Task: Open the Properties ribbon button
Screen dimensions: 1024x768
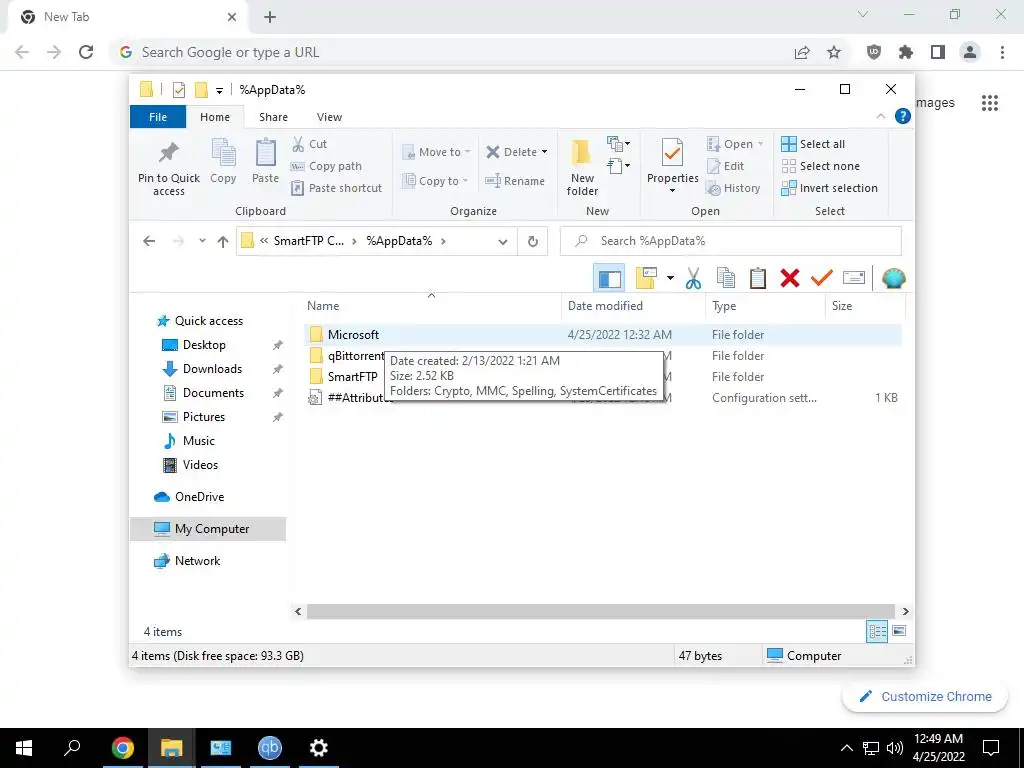Action: pyautogui.click(x=673, y=166)
